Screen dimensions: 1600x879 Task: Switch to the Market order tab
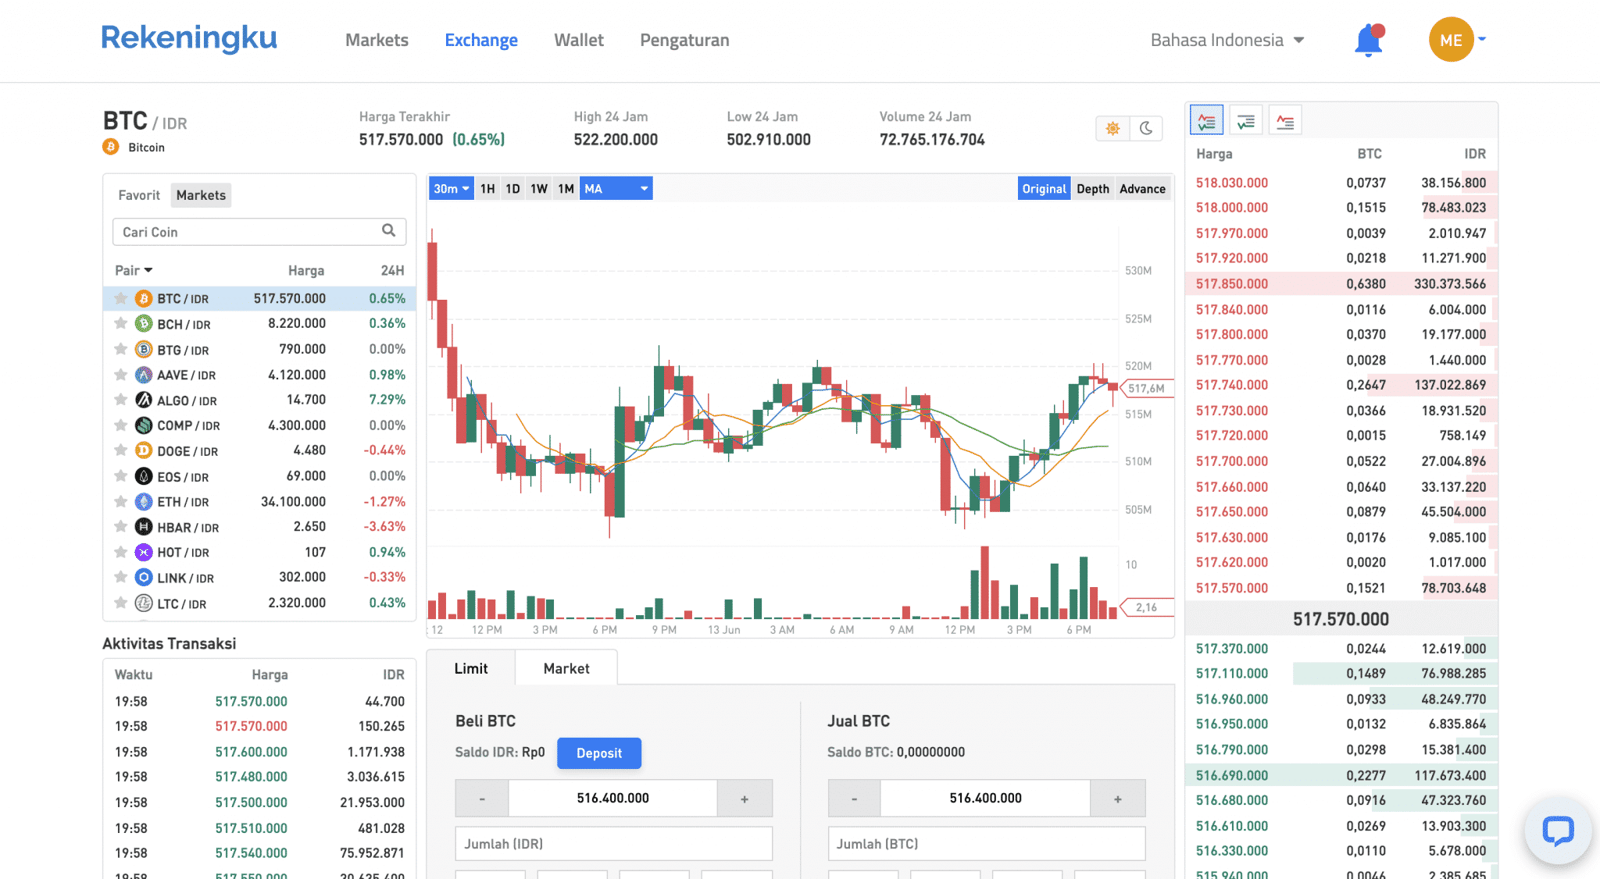(566, 668)
